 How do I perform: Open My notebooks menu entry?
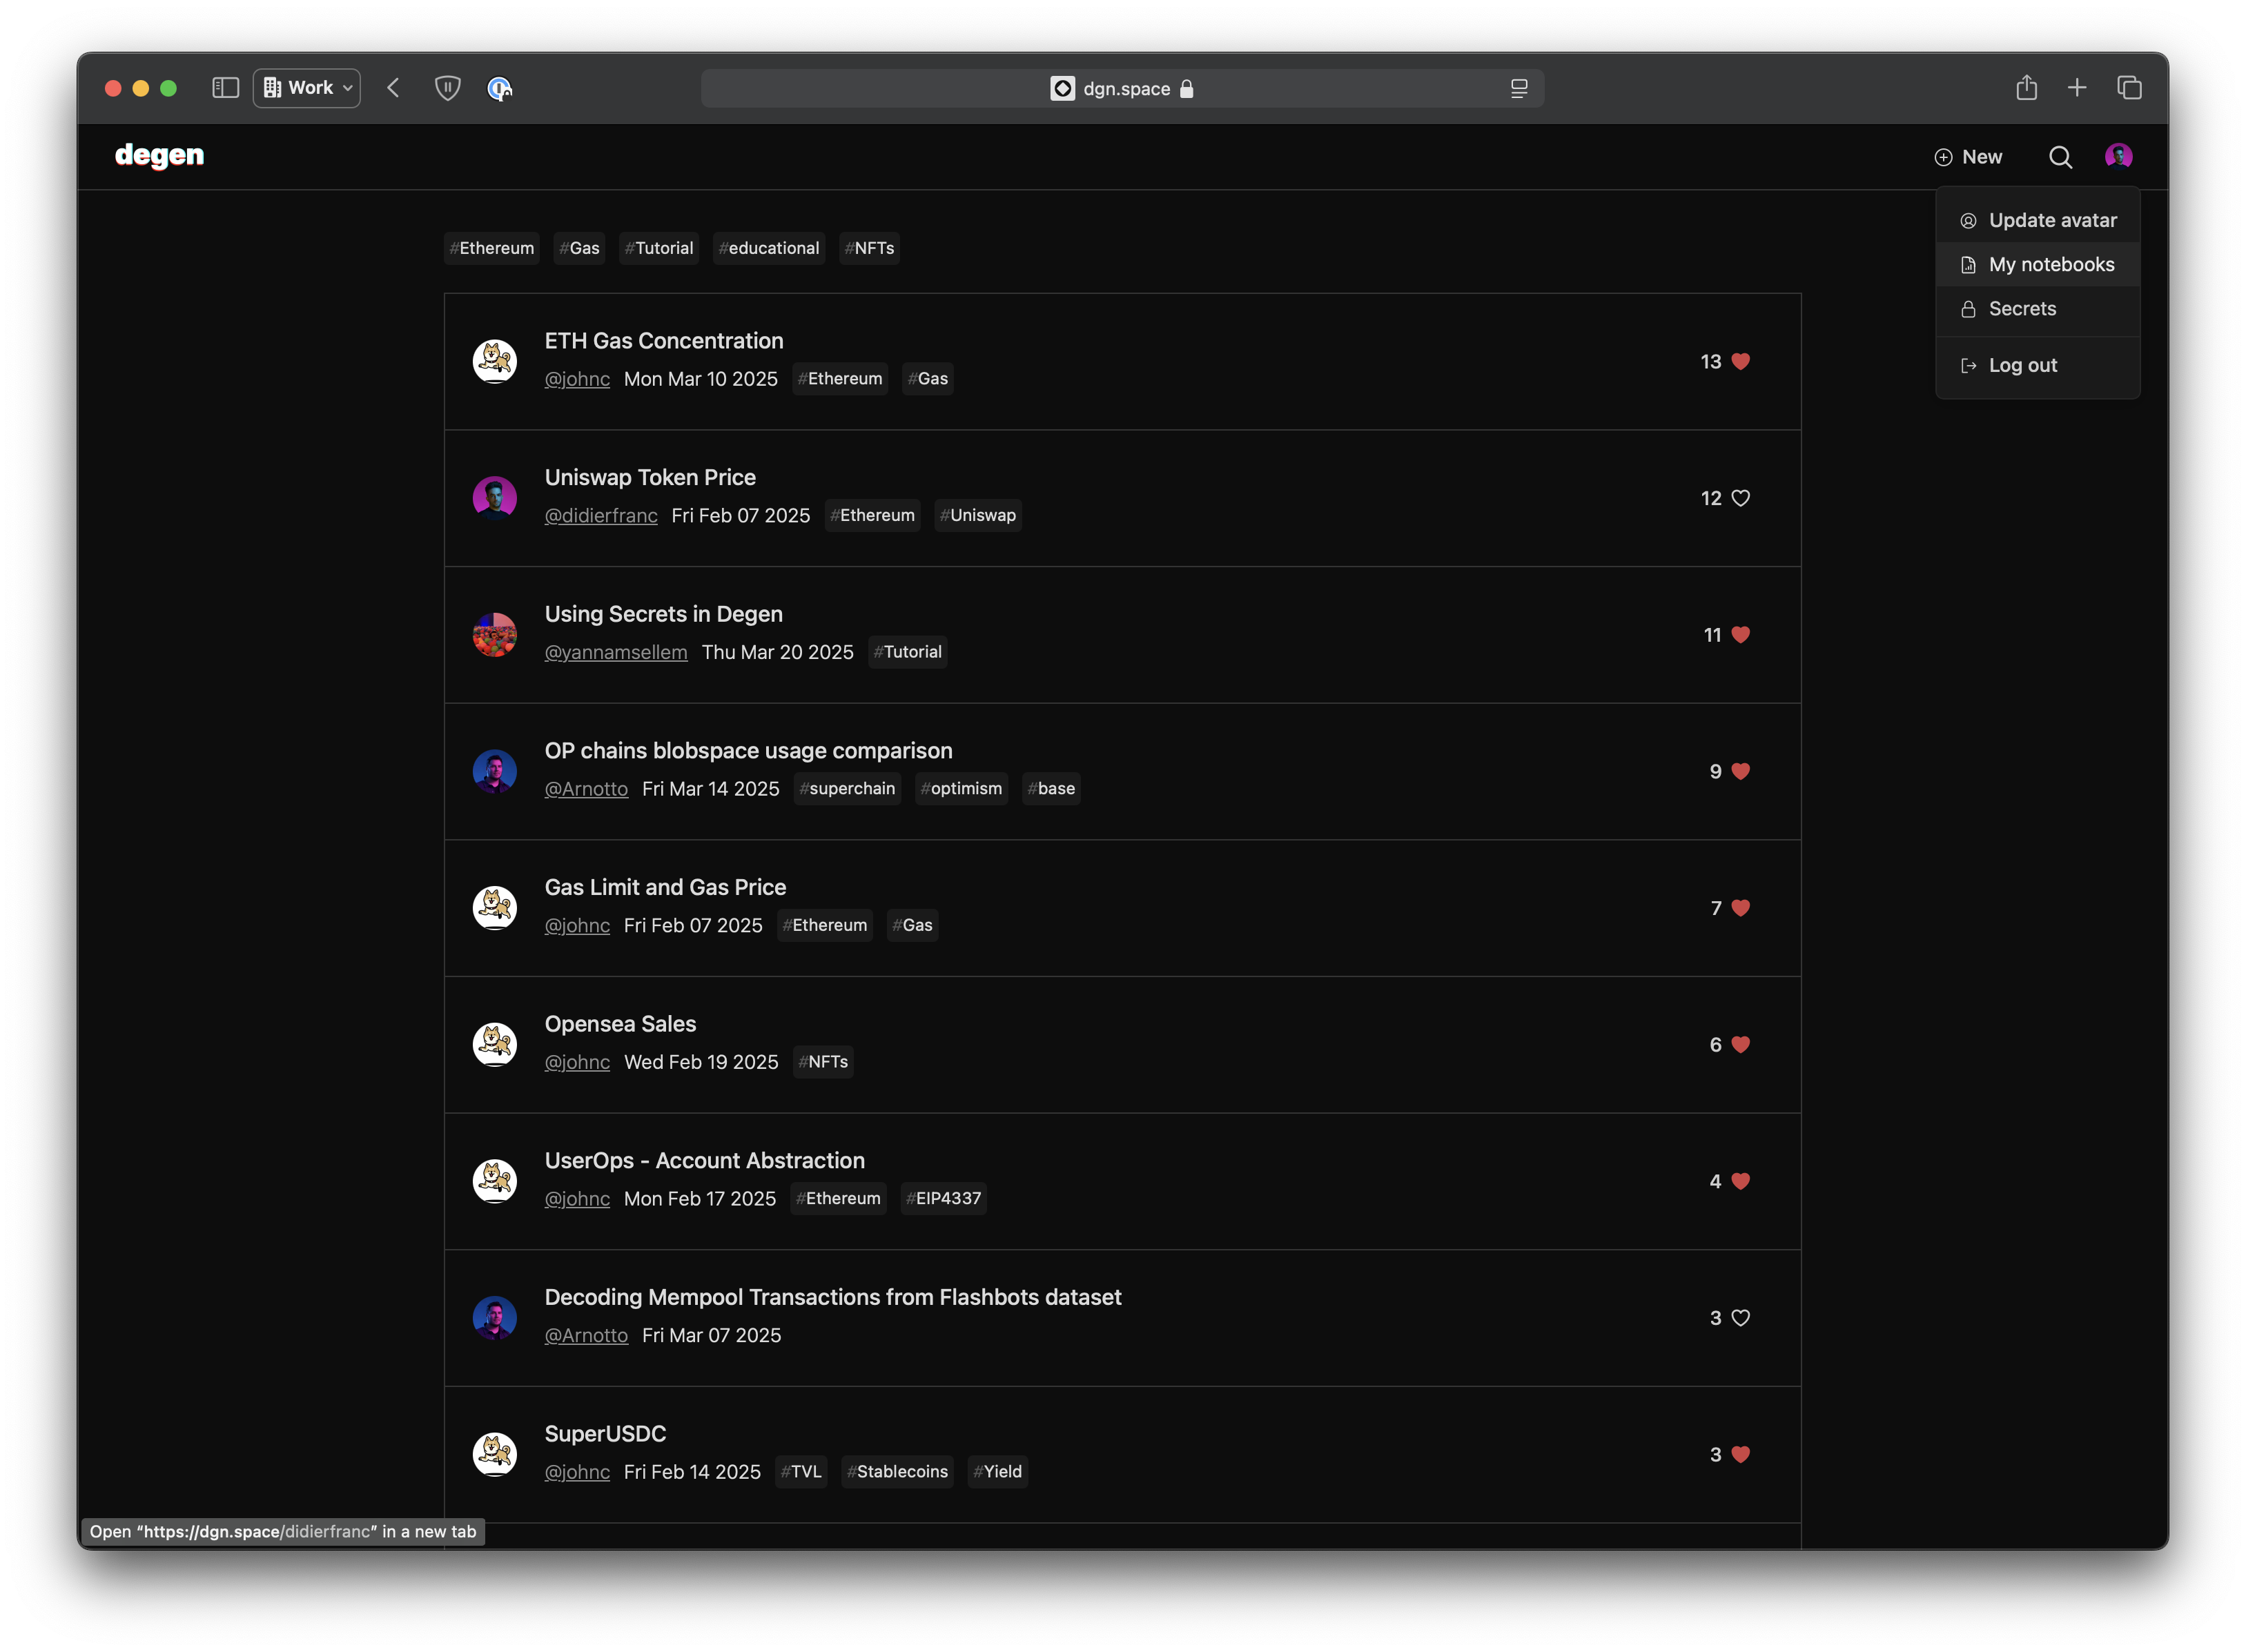2037,264
